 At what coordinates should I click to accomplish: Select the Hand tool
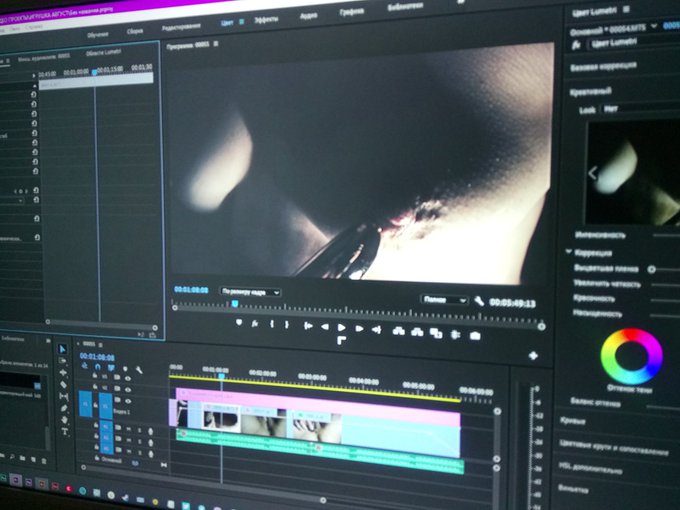65,420
